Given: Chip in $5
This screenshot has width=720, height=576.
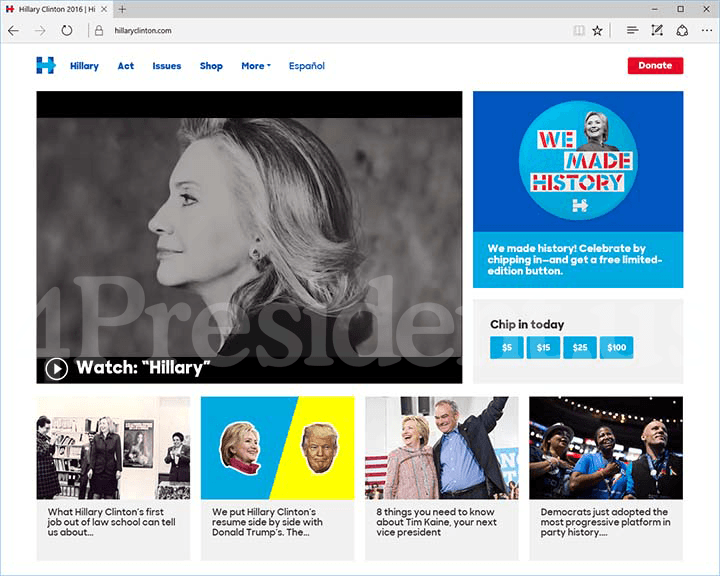Looking at the screenshot, I should (506, 347).
